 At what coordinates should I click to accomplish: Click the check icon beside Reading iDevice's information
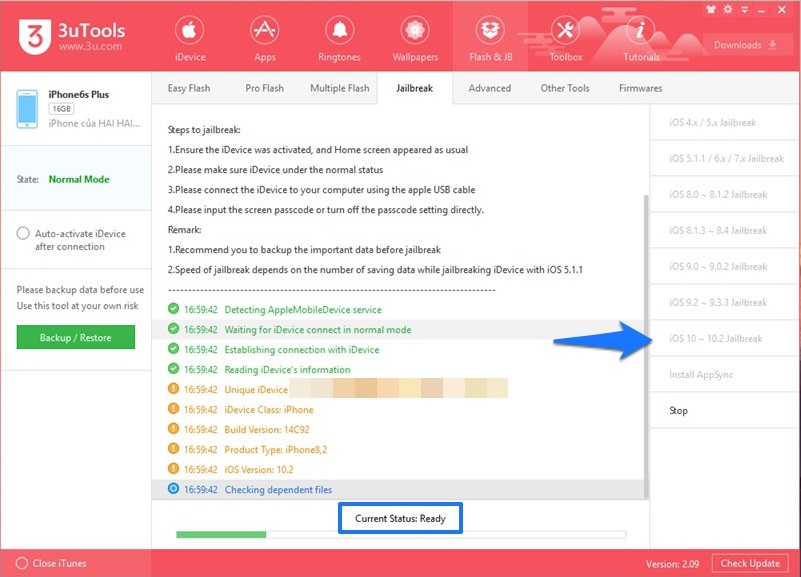pyautogui.click(x=173, y=369)
